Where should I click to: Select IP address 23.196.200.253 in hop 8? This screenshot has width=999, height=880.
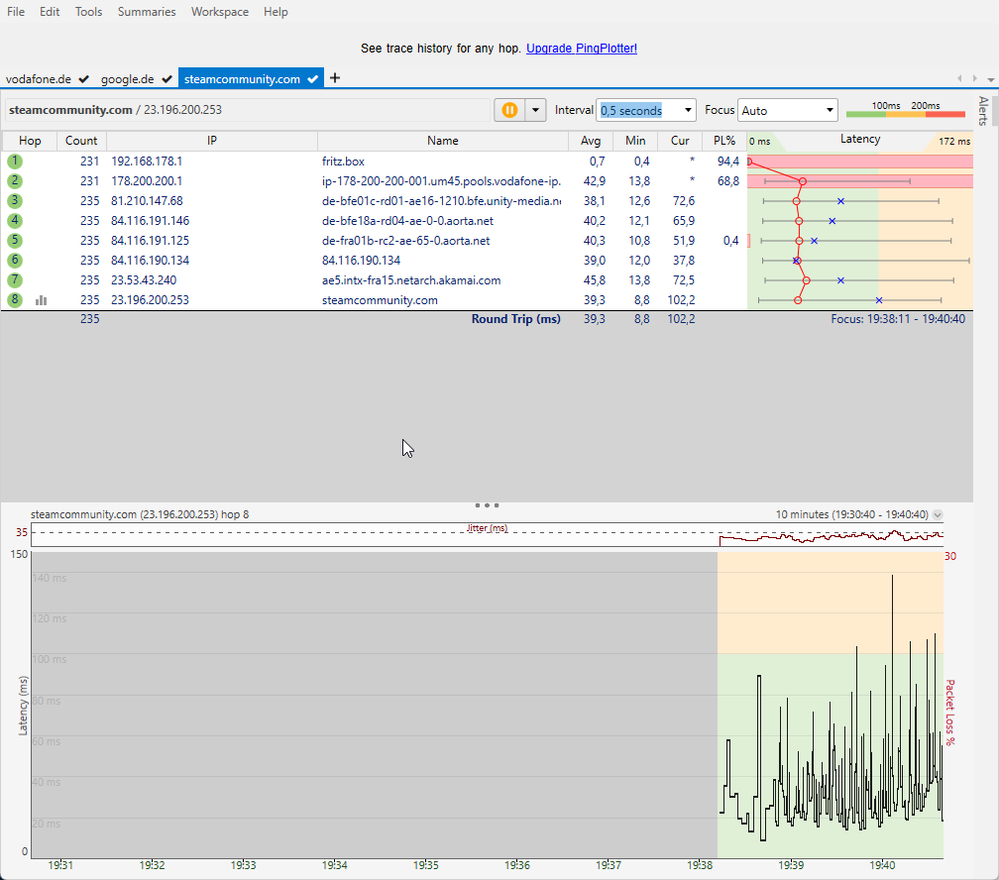[150, 299]
